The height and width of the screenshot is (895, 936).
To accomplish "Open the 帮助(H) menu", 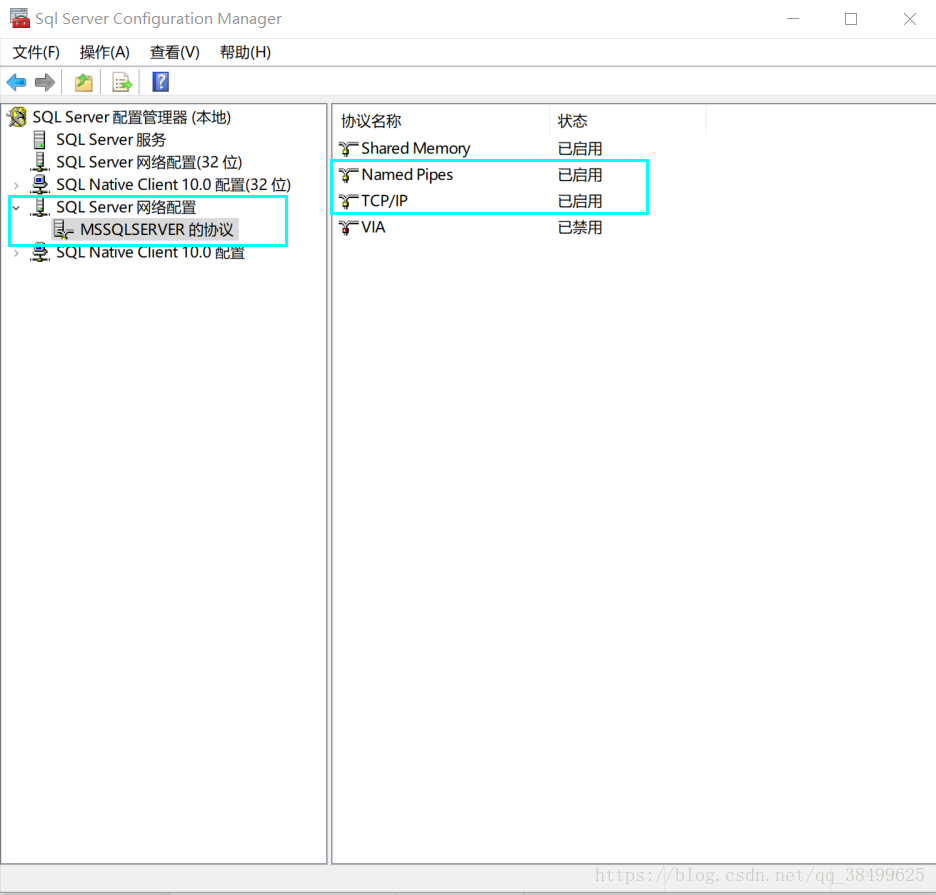I will coord(245,53).
